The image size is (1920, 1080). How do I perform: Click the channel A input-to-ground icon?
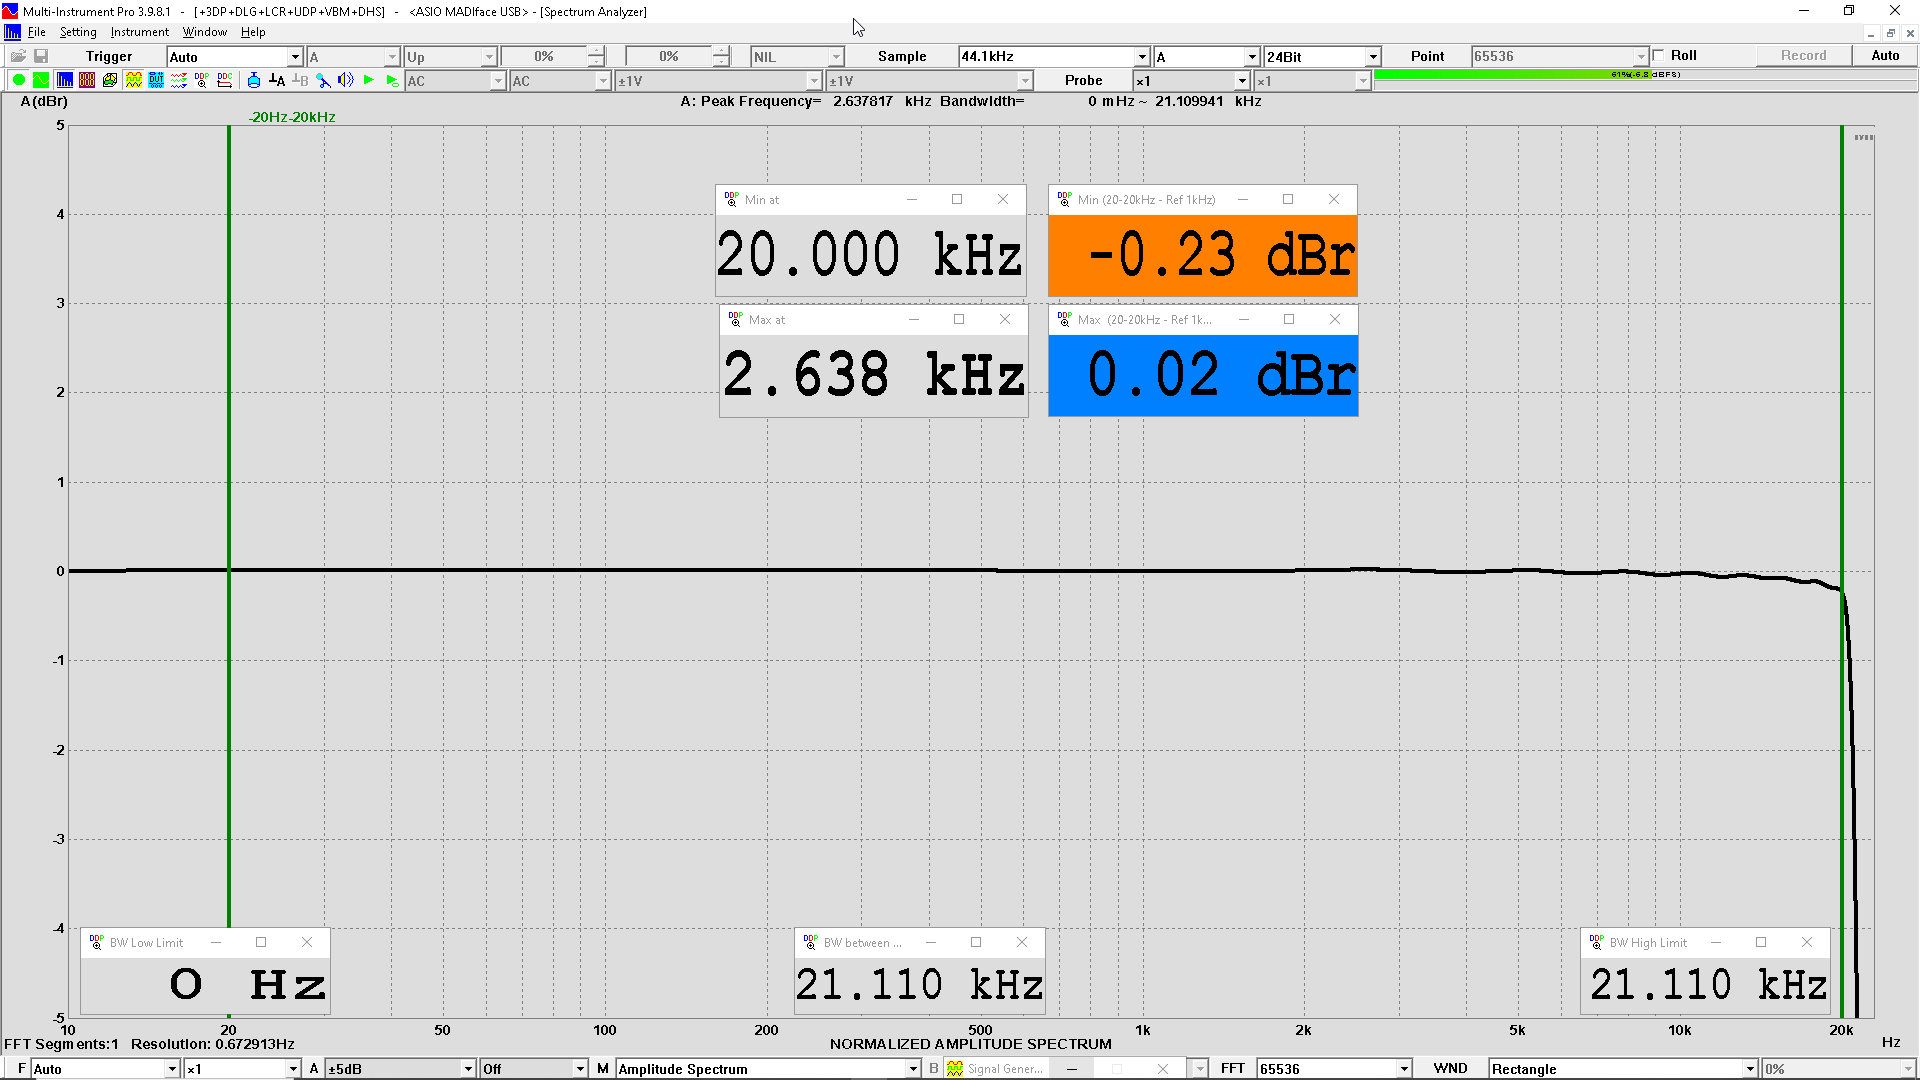click(277, 80)
